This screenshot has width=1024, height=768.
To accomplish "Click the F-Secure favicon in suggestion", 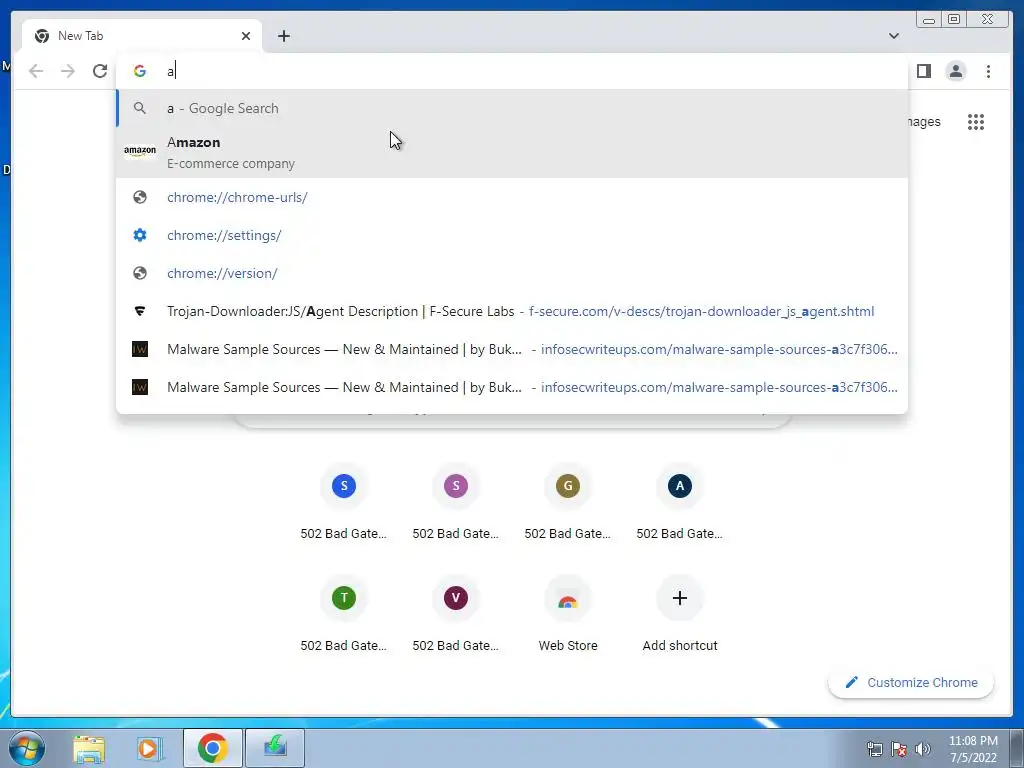I will (x=140, y=311).
